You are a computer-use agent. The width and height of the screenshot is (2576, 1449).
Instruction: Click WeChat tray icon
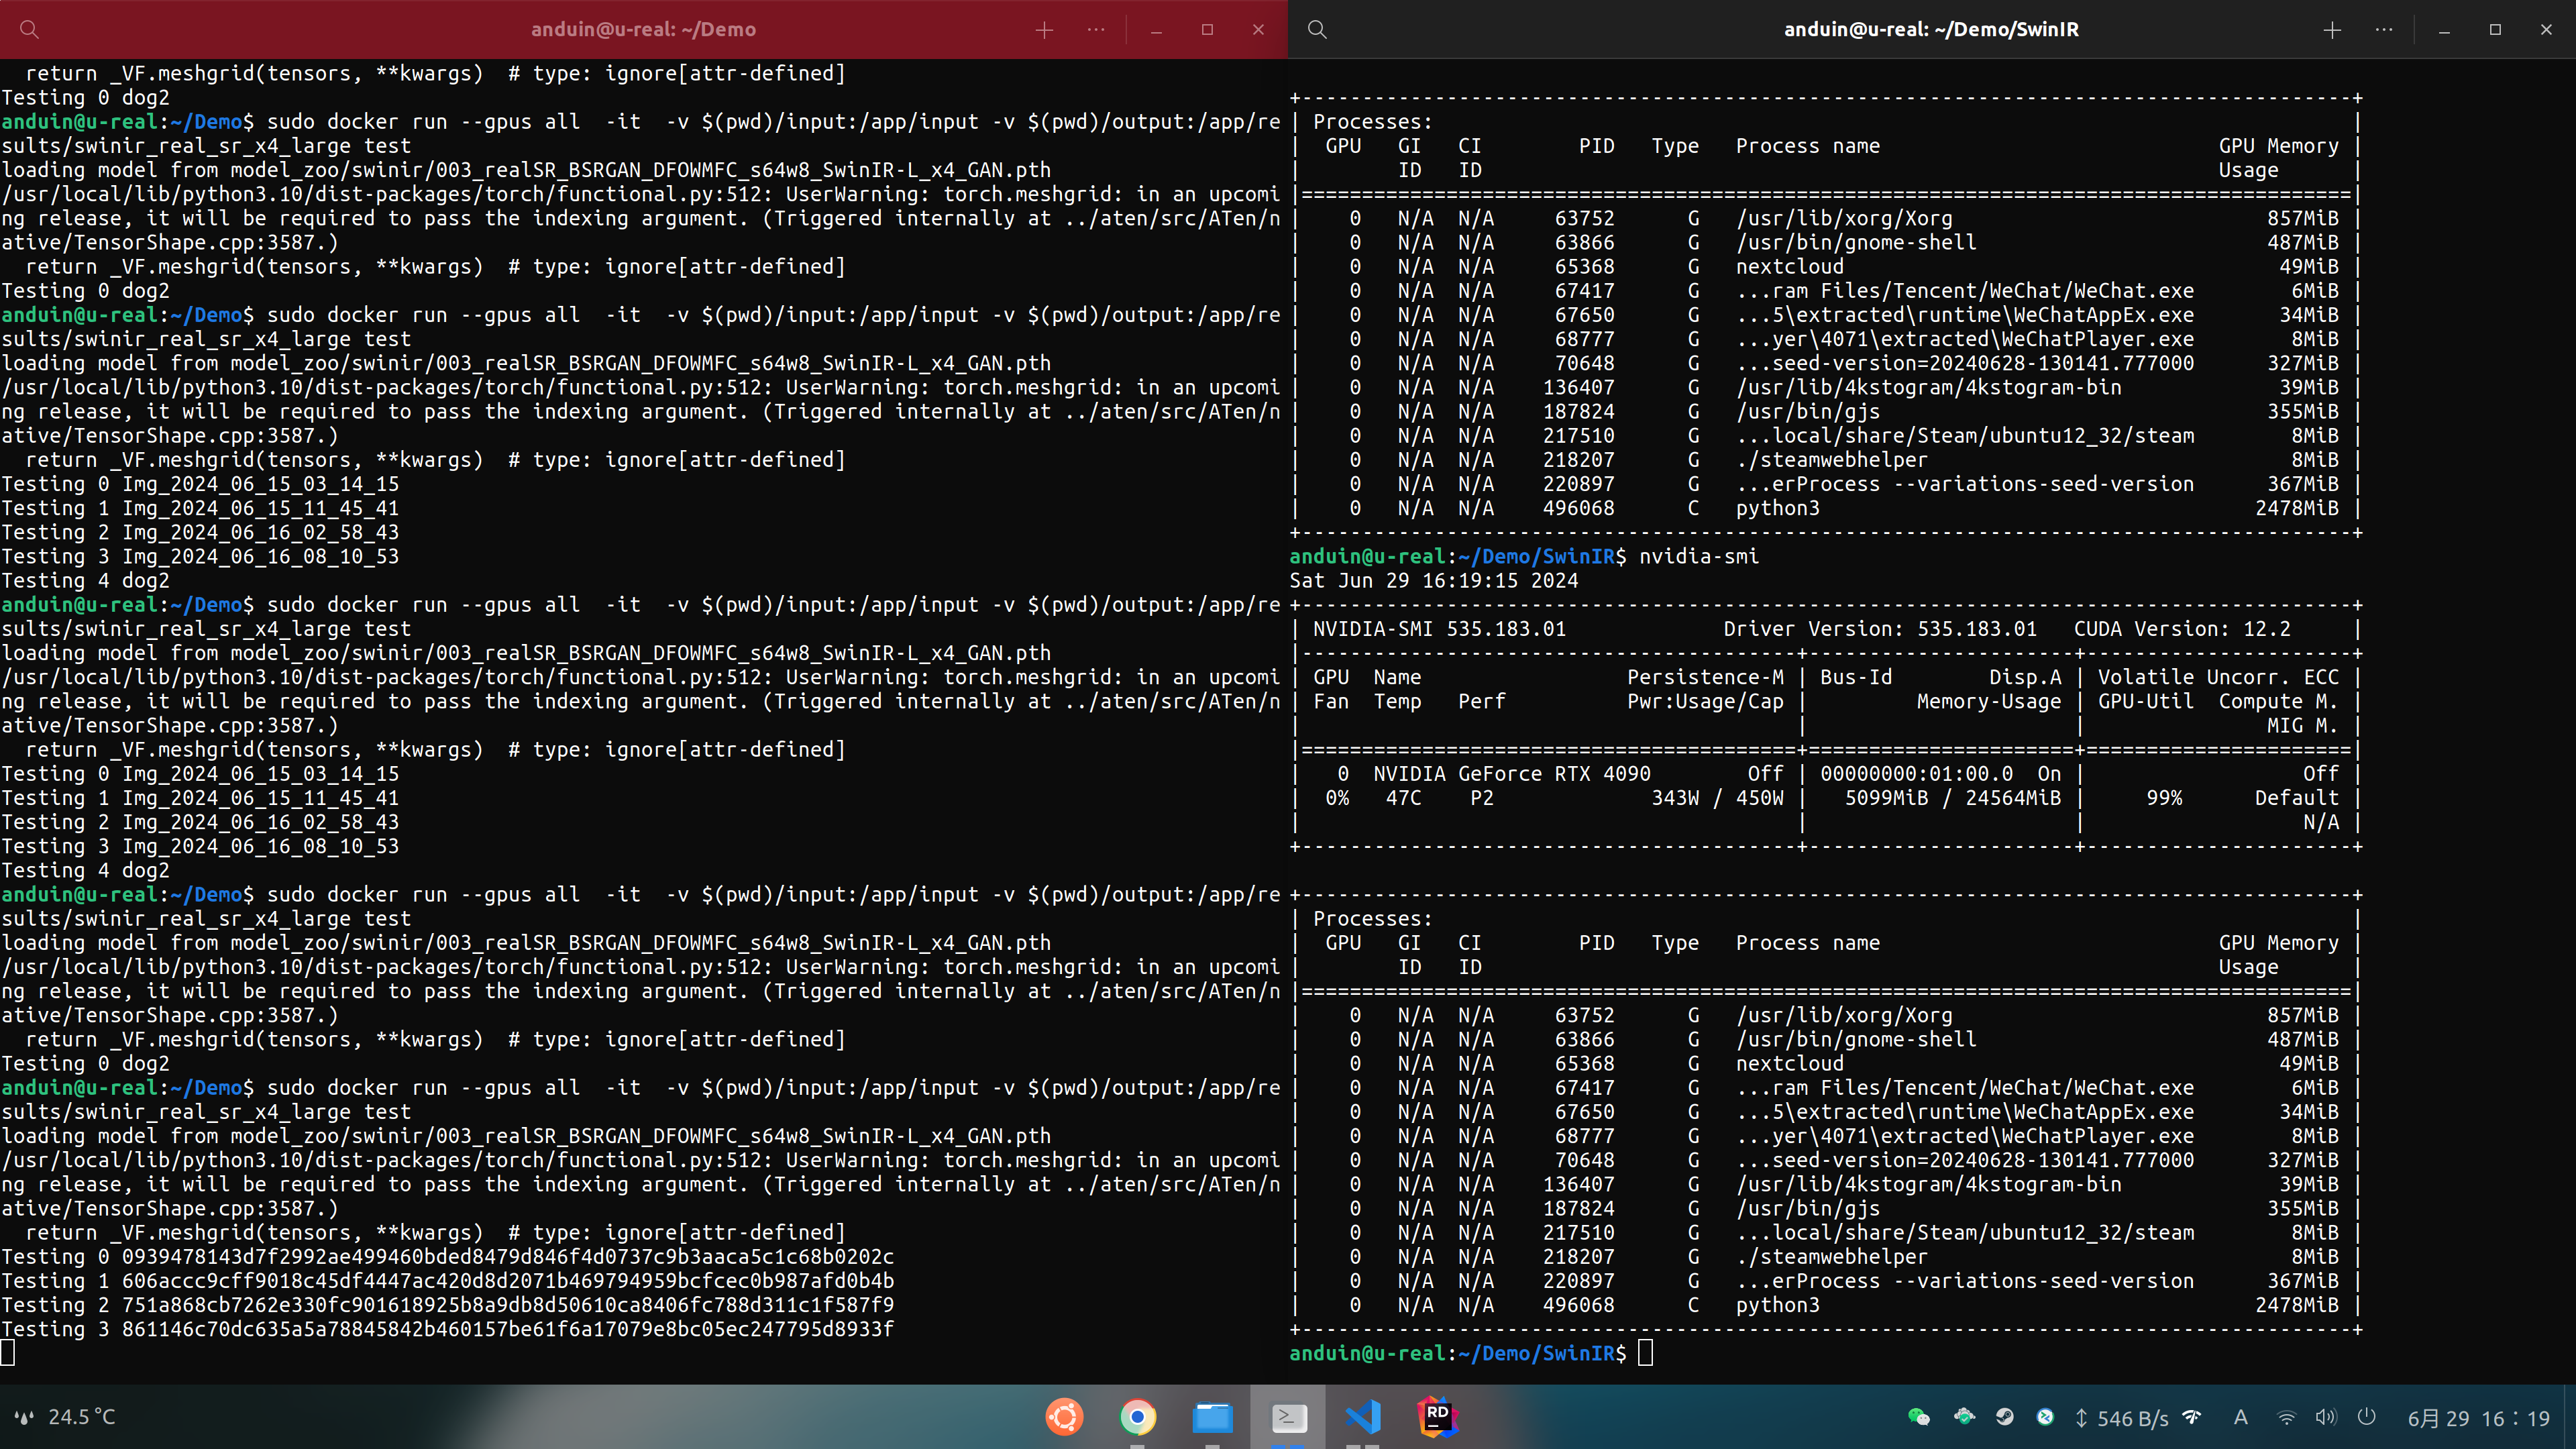click(1918, 1417)
